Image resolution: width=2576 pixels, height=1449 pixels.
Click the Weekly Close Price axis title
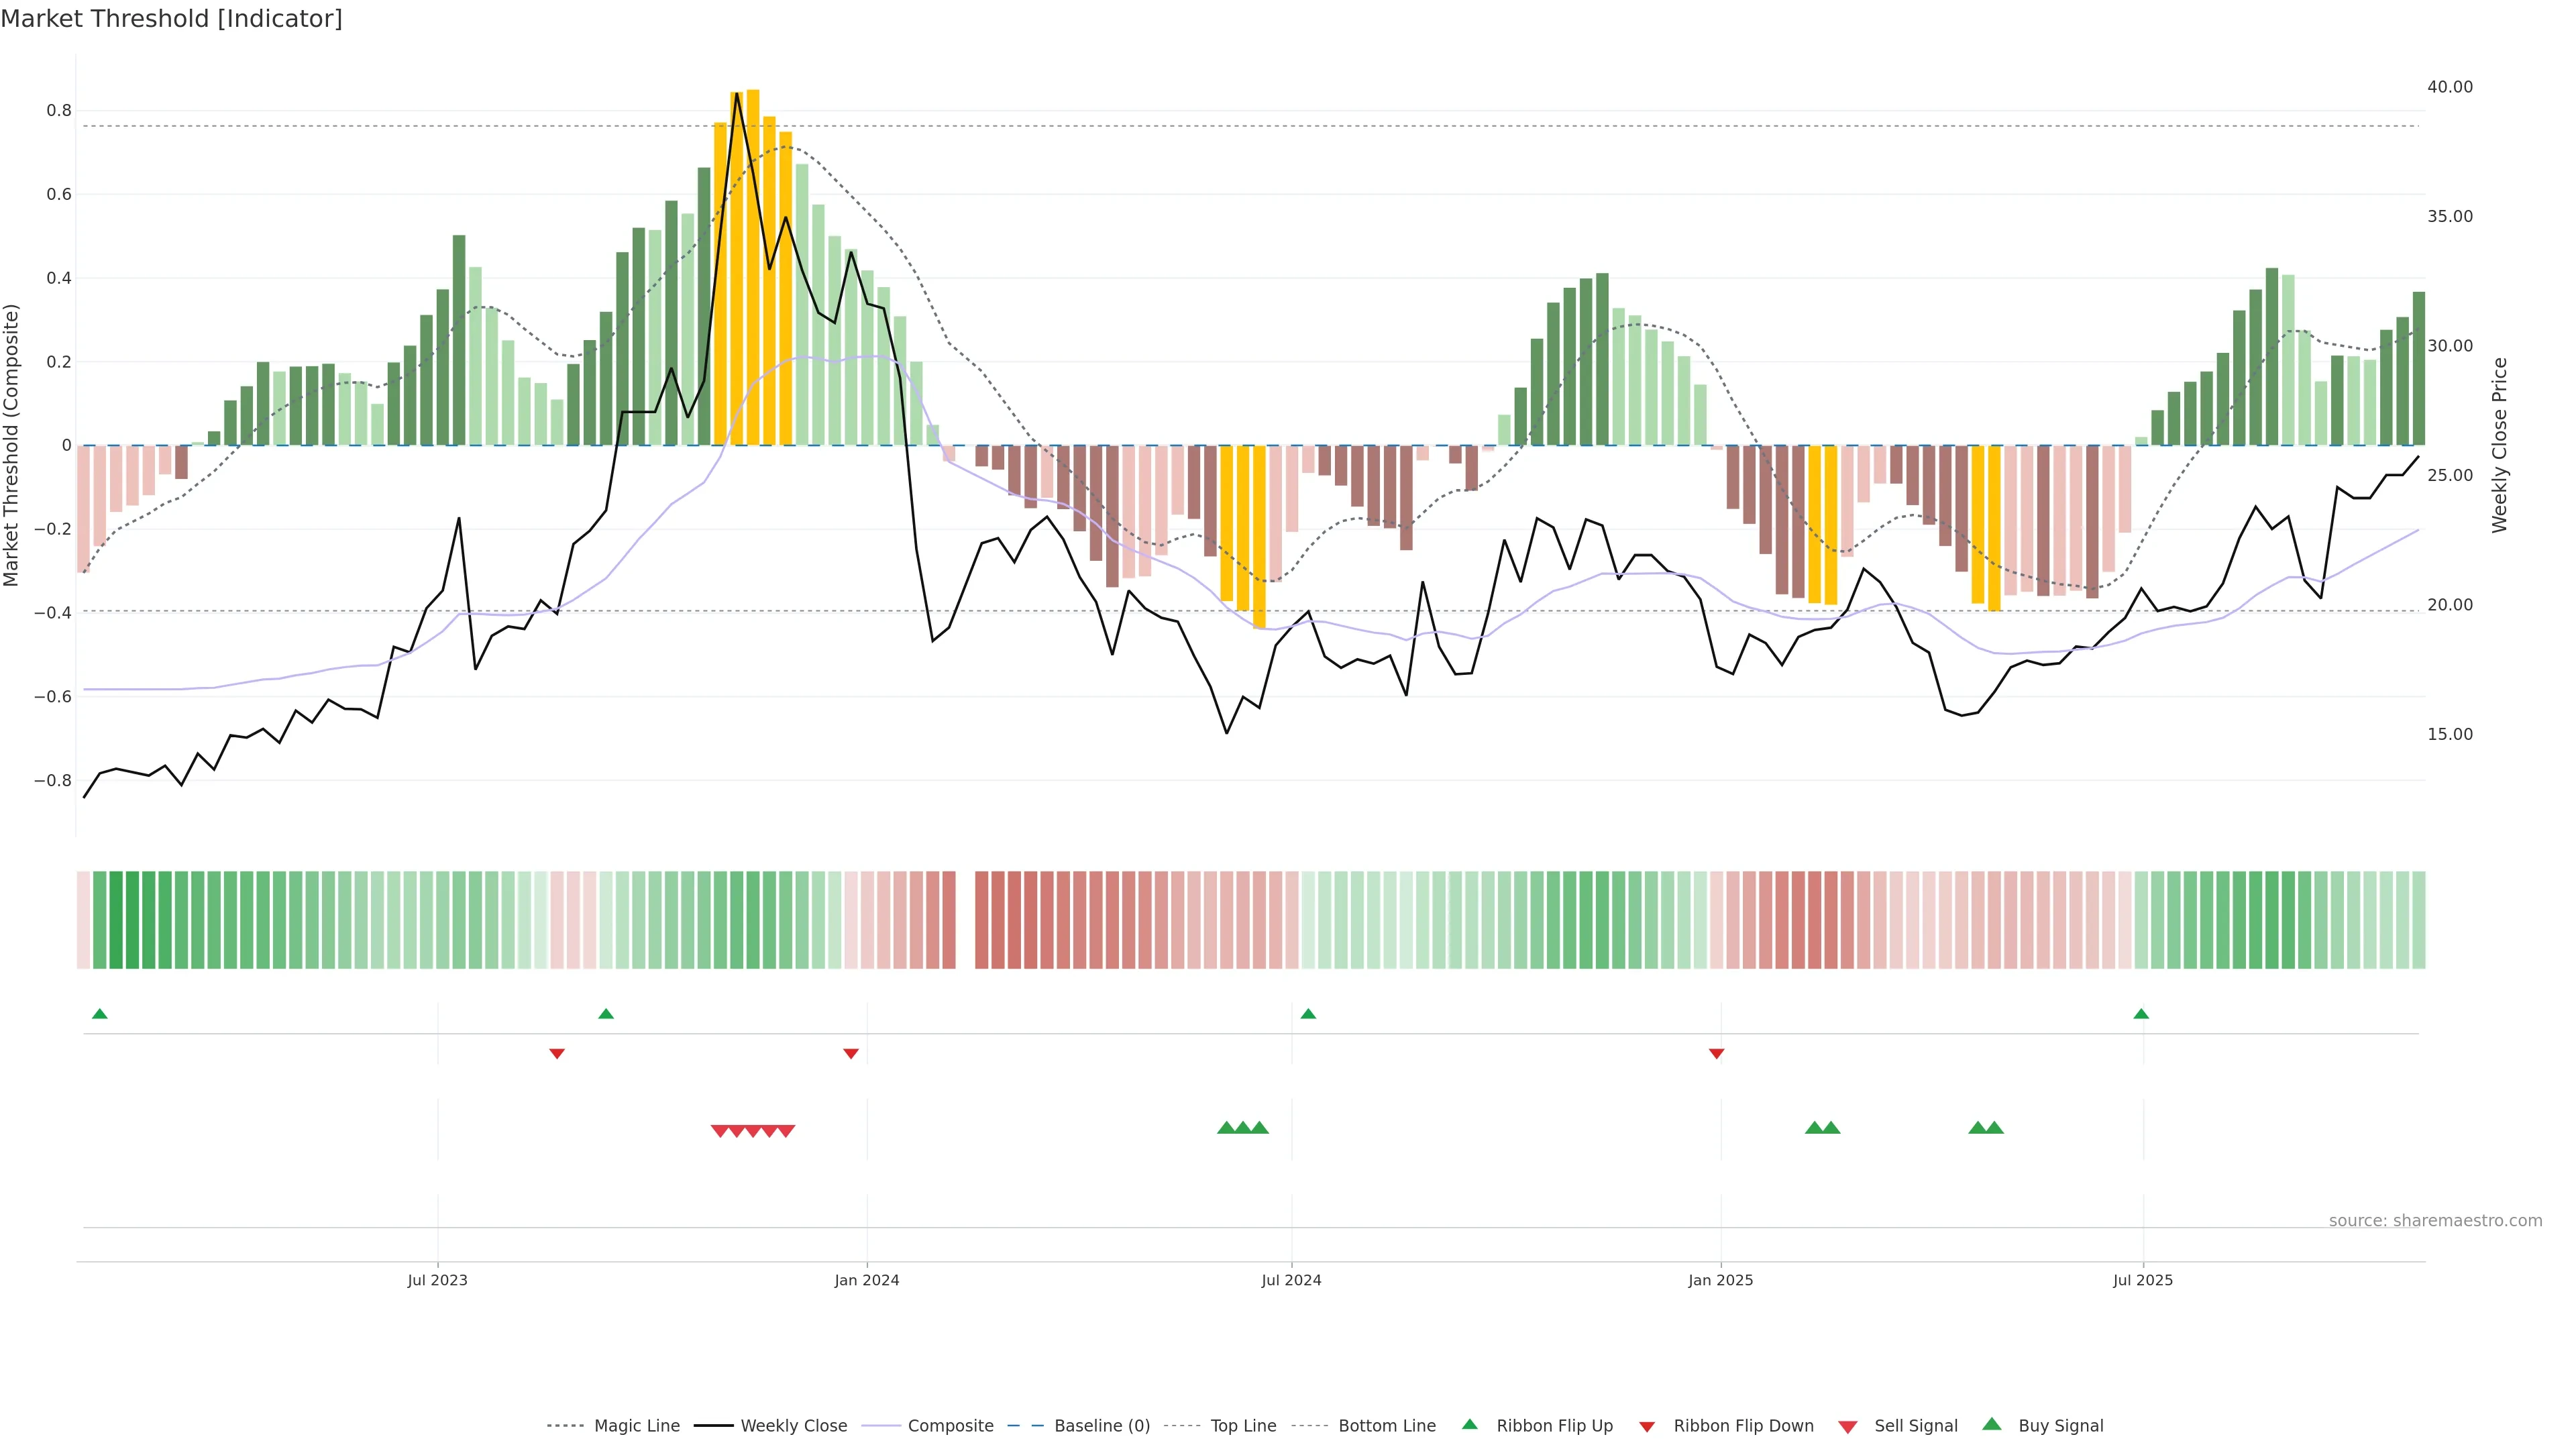tap(2500, 445)
